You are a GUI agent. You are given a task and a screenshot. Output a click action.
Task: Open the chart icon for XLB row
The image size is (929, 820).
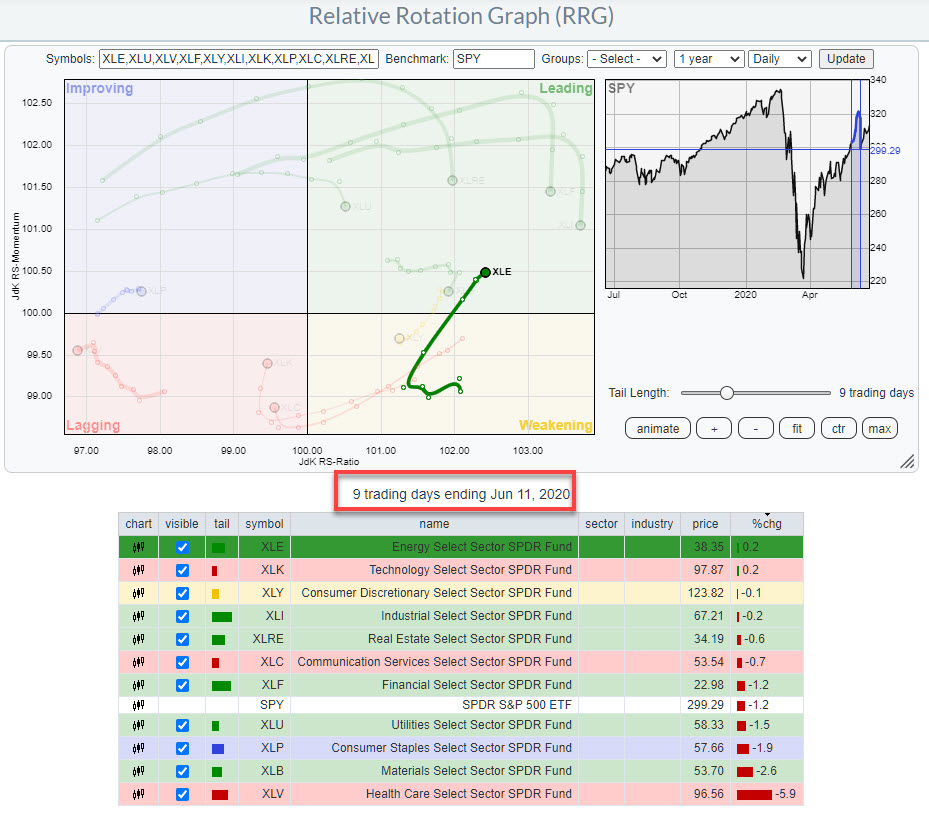138,771
